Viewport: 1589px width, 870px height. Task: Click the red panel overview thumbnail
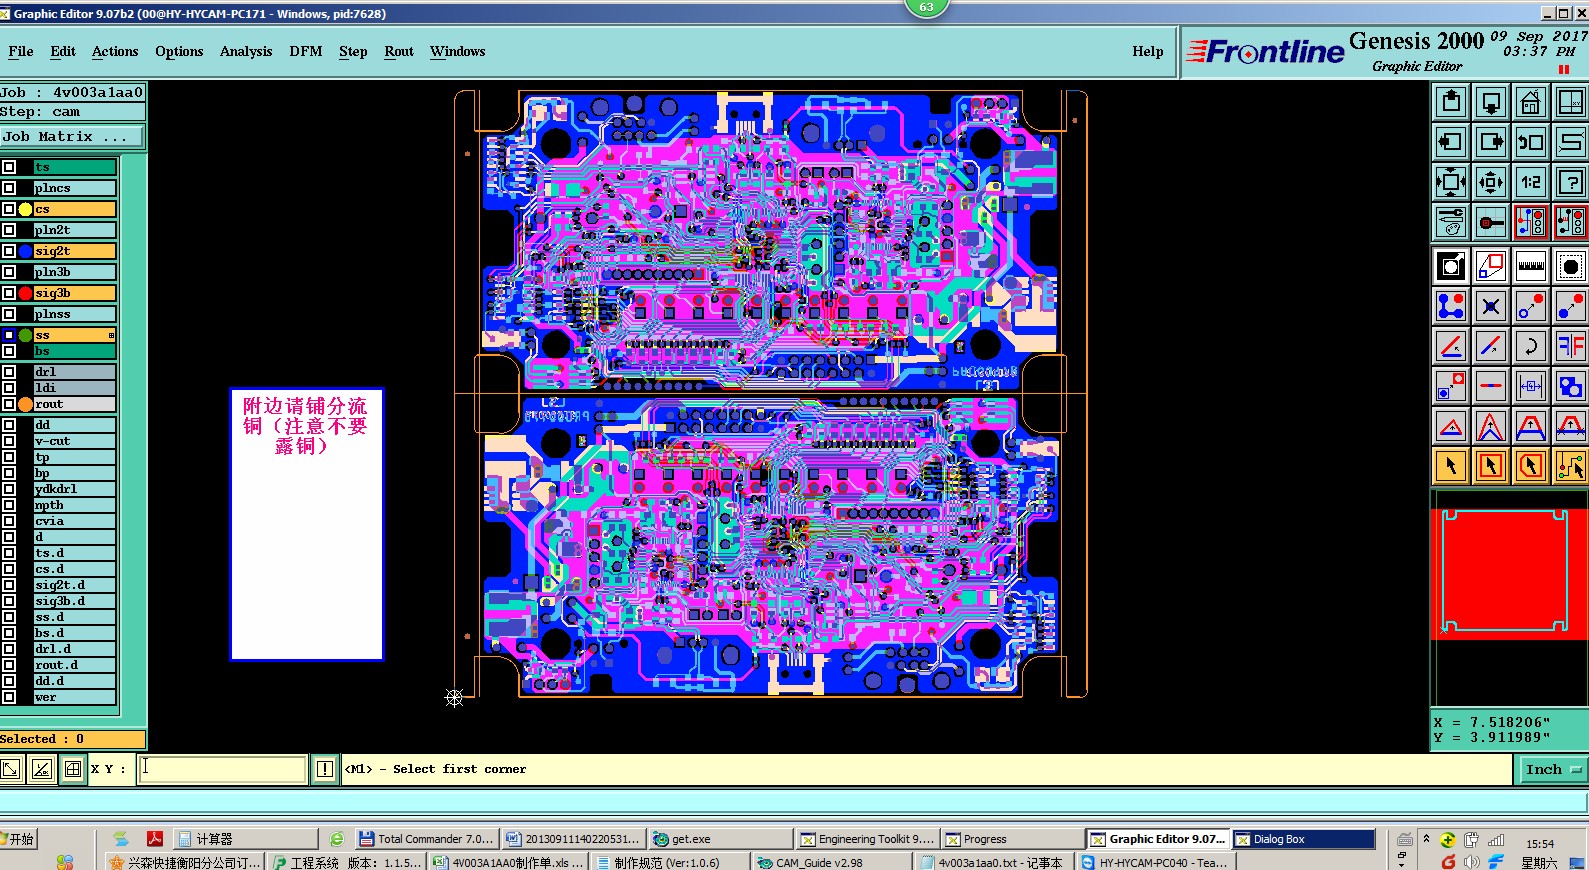[1510, 574]
